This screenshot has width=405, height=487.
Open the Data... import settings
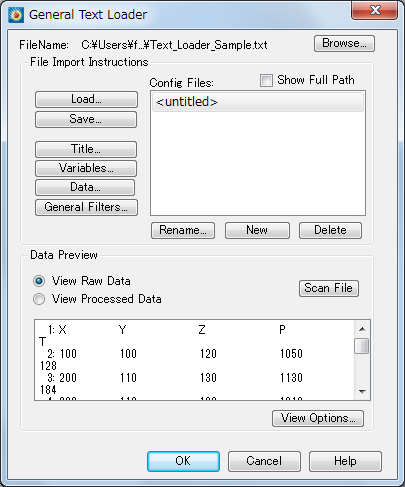(x=85, y=187)
